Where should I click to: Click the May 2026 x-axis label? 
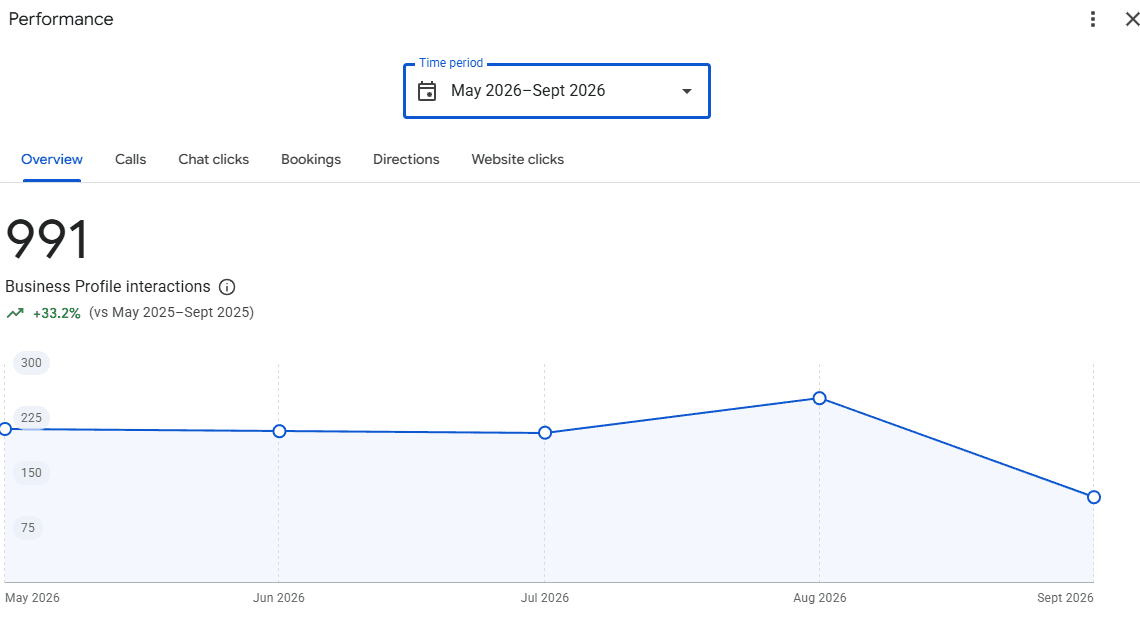pos(32,597)
